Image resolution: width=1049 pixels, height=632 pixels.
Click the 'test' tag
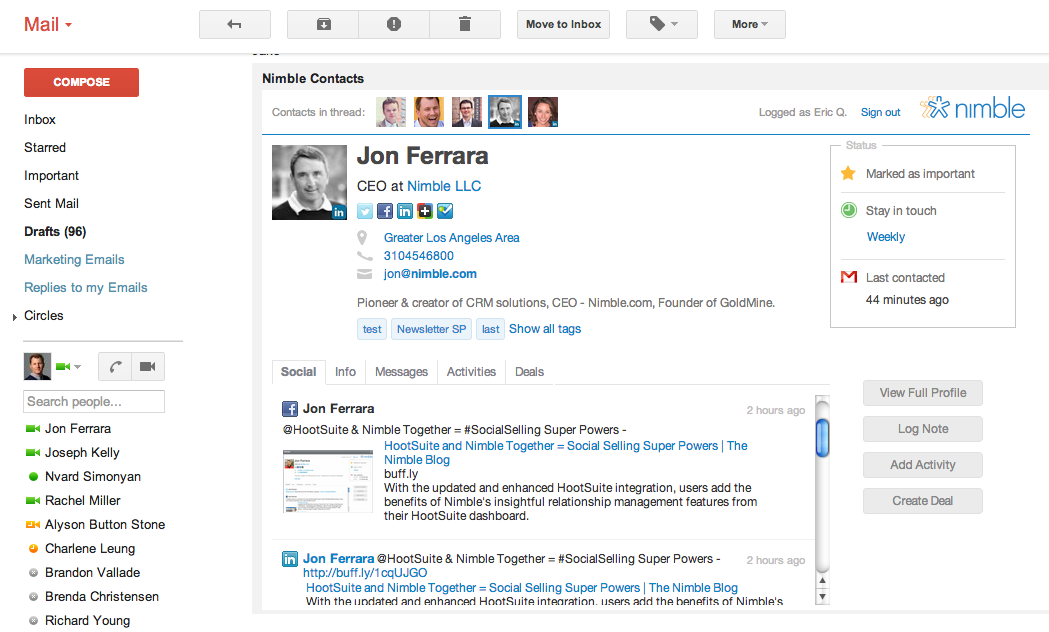click(372, 329)
